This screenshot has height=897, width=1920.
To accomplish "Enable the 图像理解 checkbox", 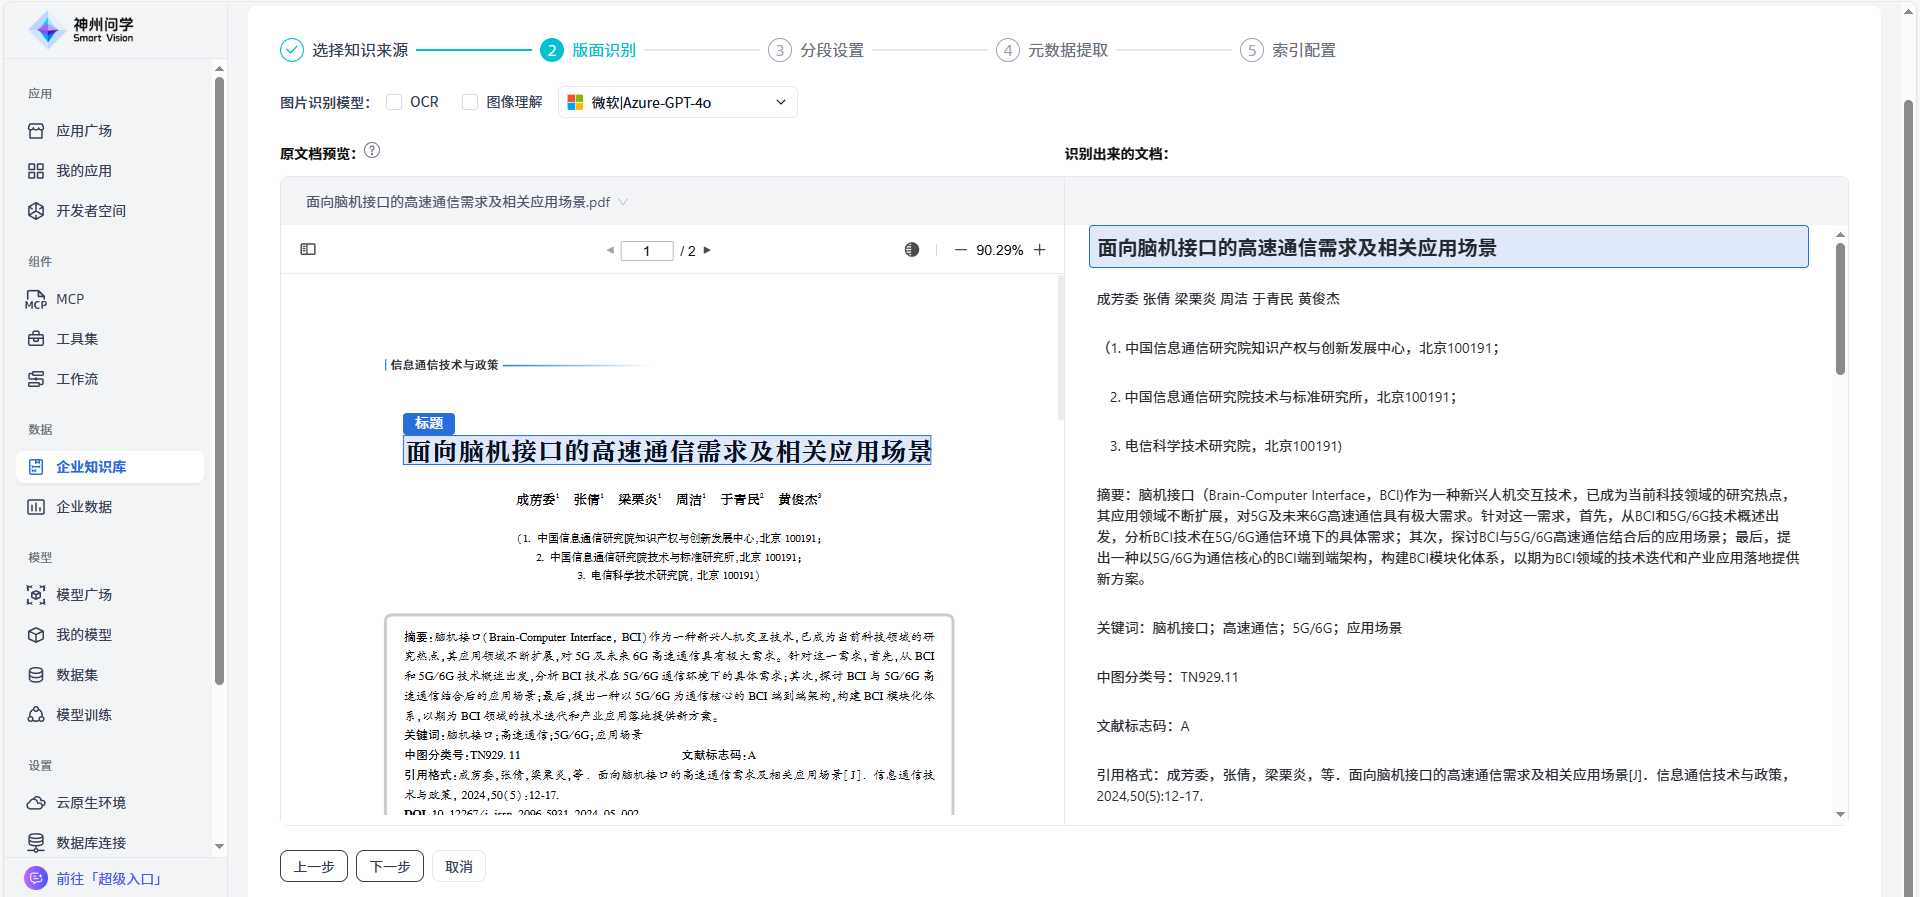I will coord(470,102).
